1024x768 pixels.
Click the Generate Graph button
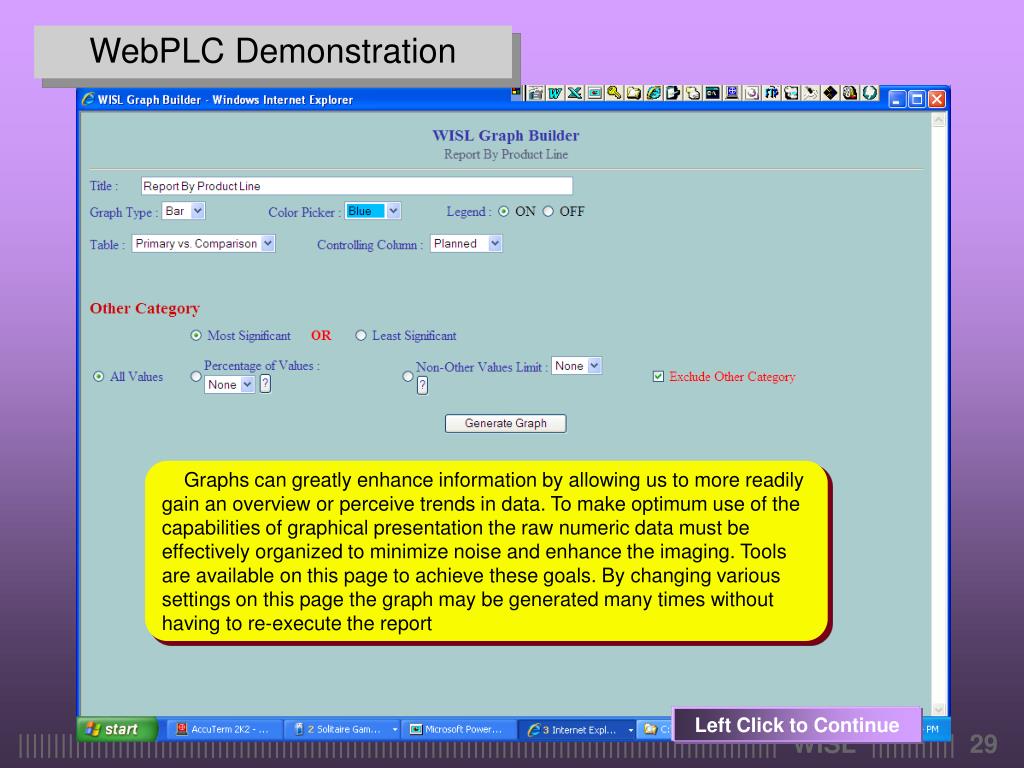tap(505, 423)
